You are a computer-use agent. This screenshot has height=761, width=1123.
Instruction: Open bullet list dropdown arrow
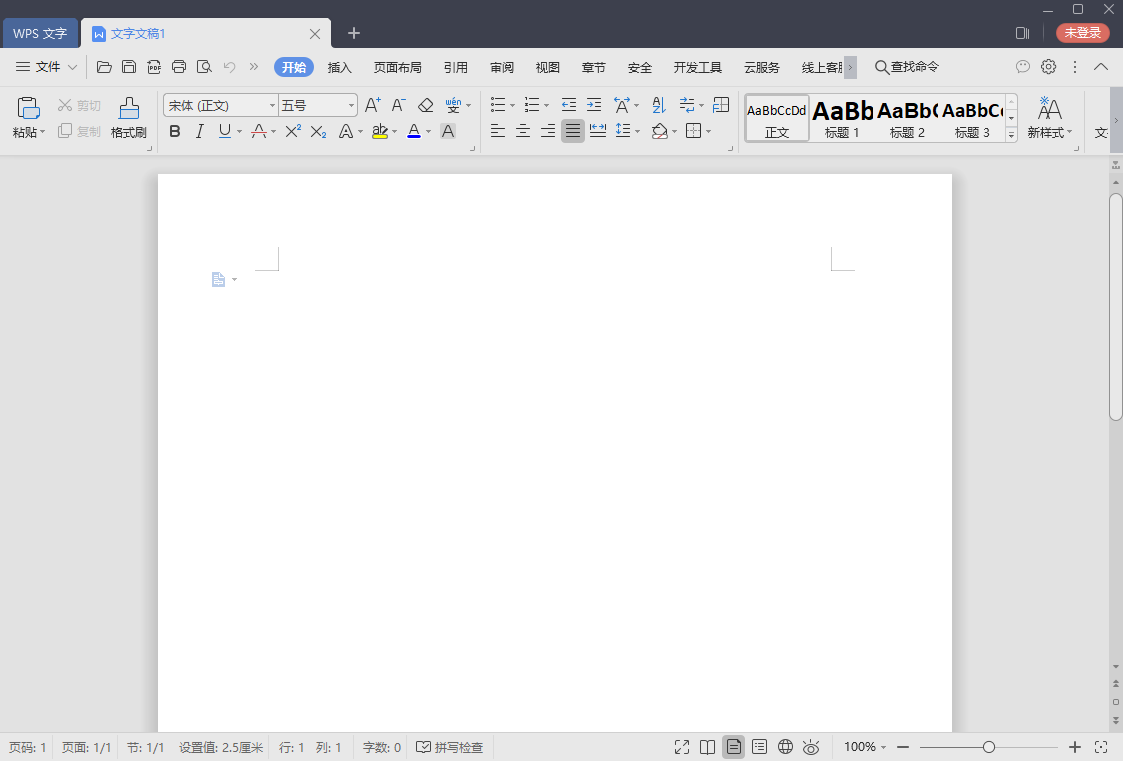pyautogui.click(x=513, y=105)
